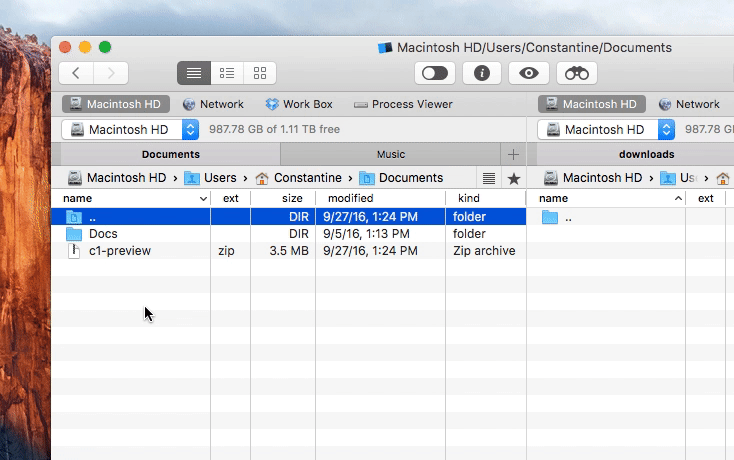Viewport: 734px width, 460px height.
Task: Switch to the Music tab
Action: click(391, 154)
